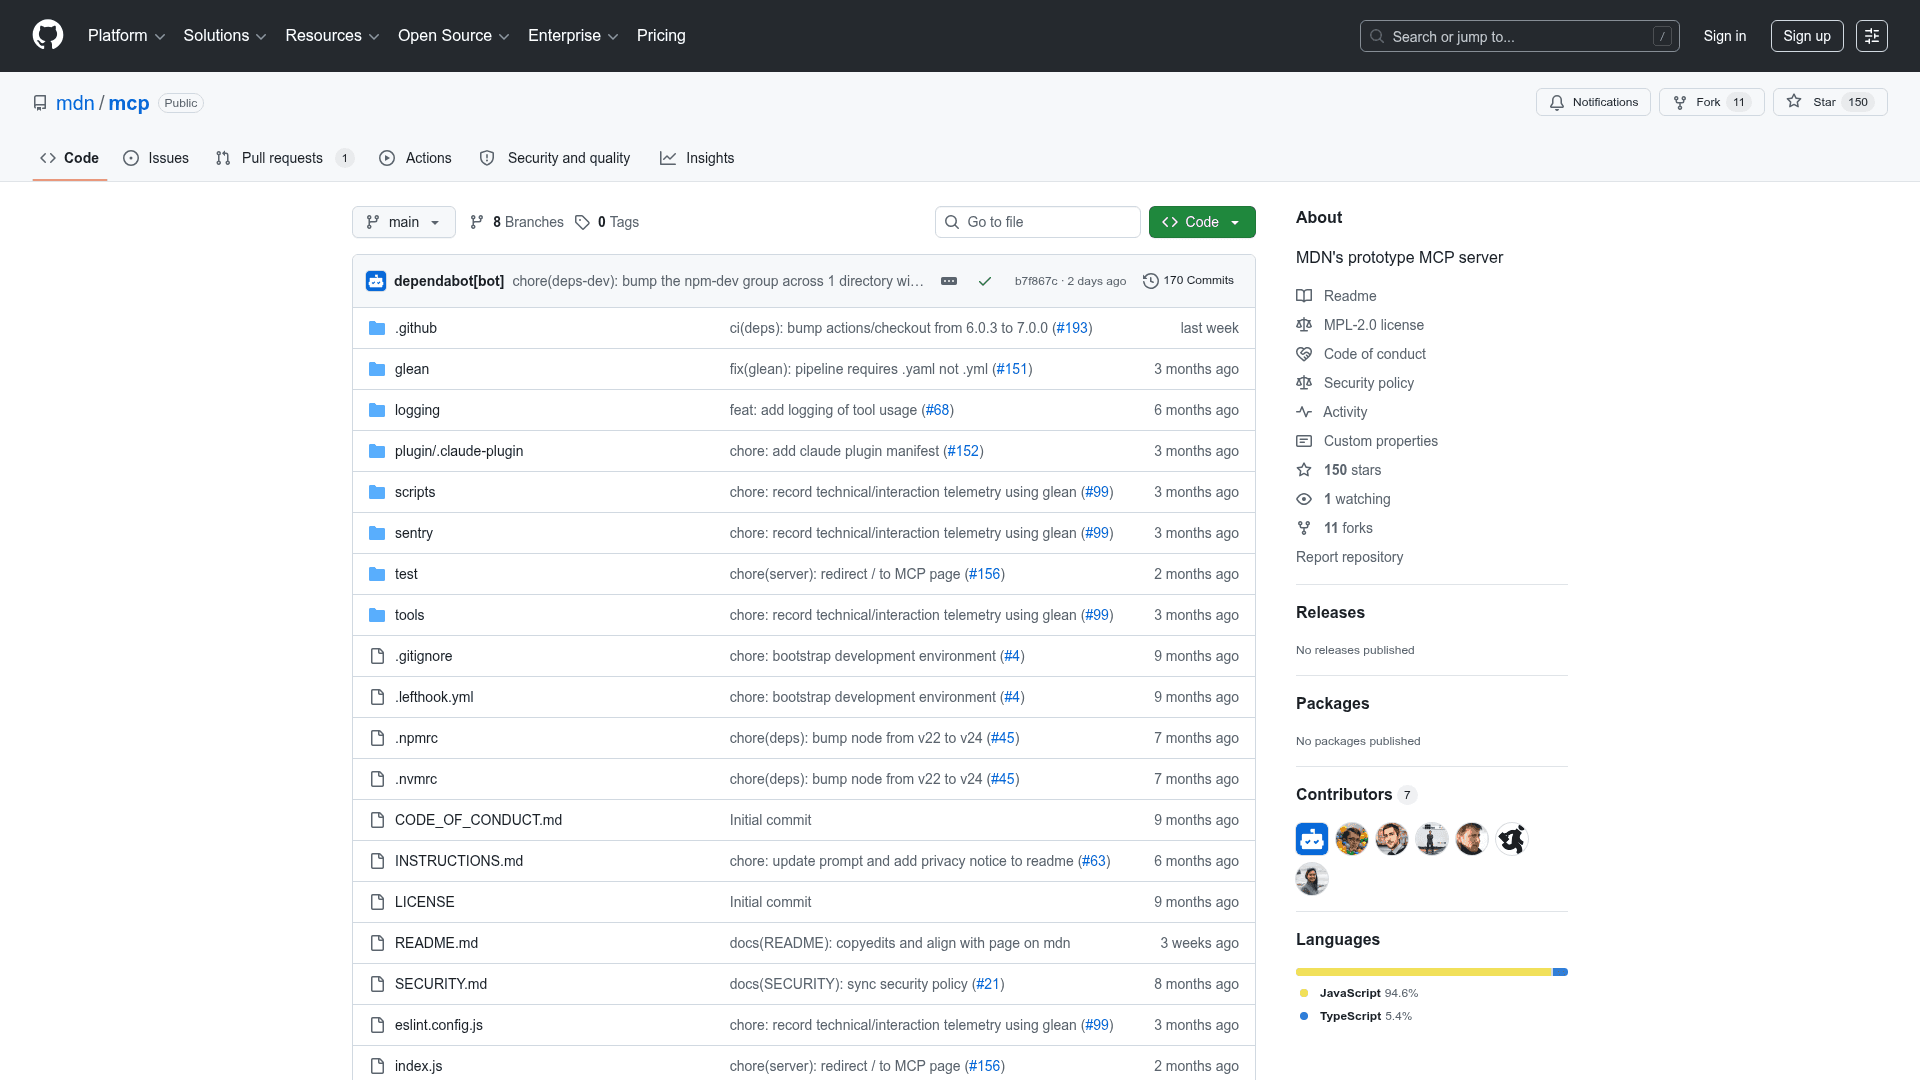The height and width of the screenshot is (1080, 1920).
Task: Click the JavaScript language bar segment
Action: coord(1424,972)
